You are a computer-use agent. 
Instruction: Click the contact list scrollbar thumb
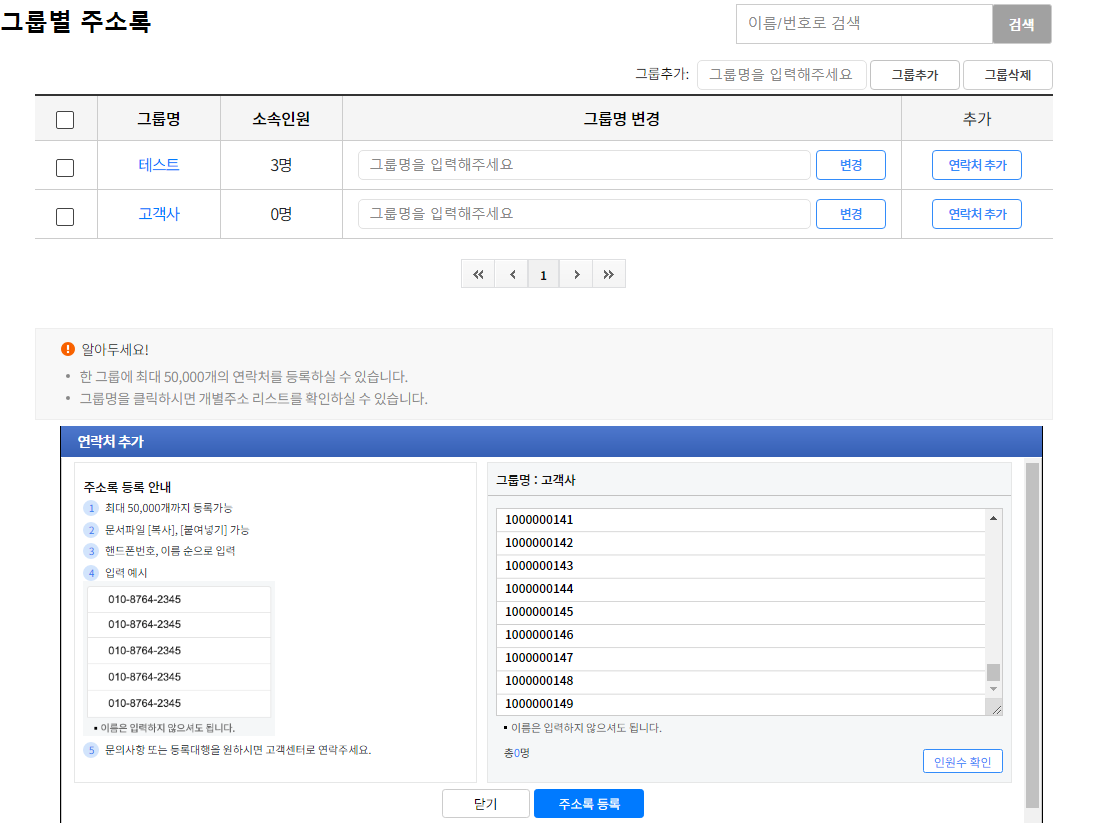click(993, 672)
